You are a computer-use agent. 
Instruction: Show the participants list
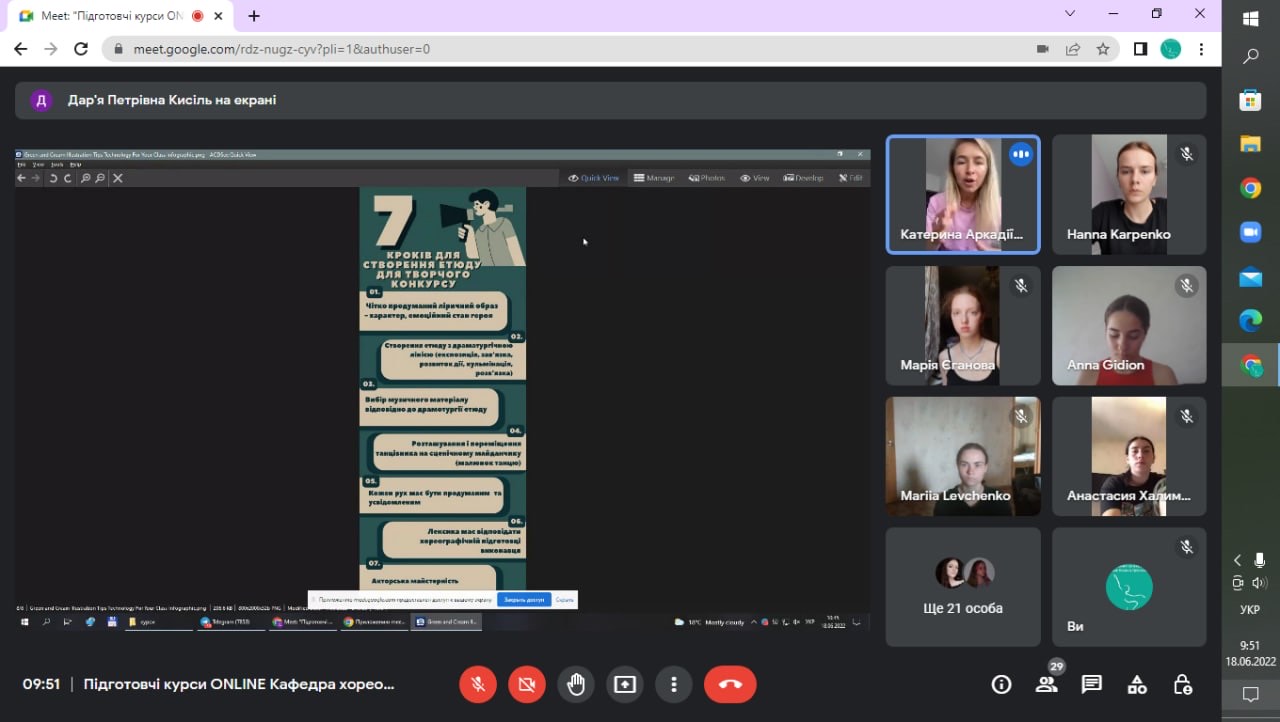(1046, 685)
